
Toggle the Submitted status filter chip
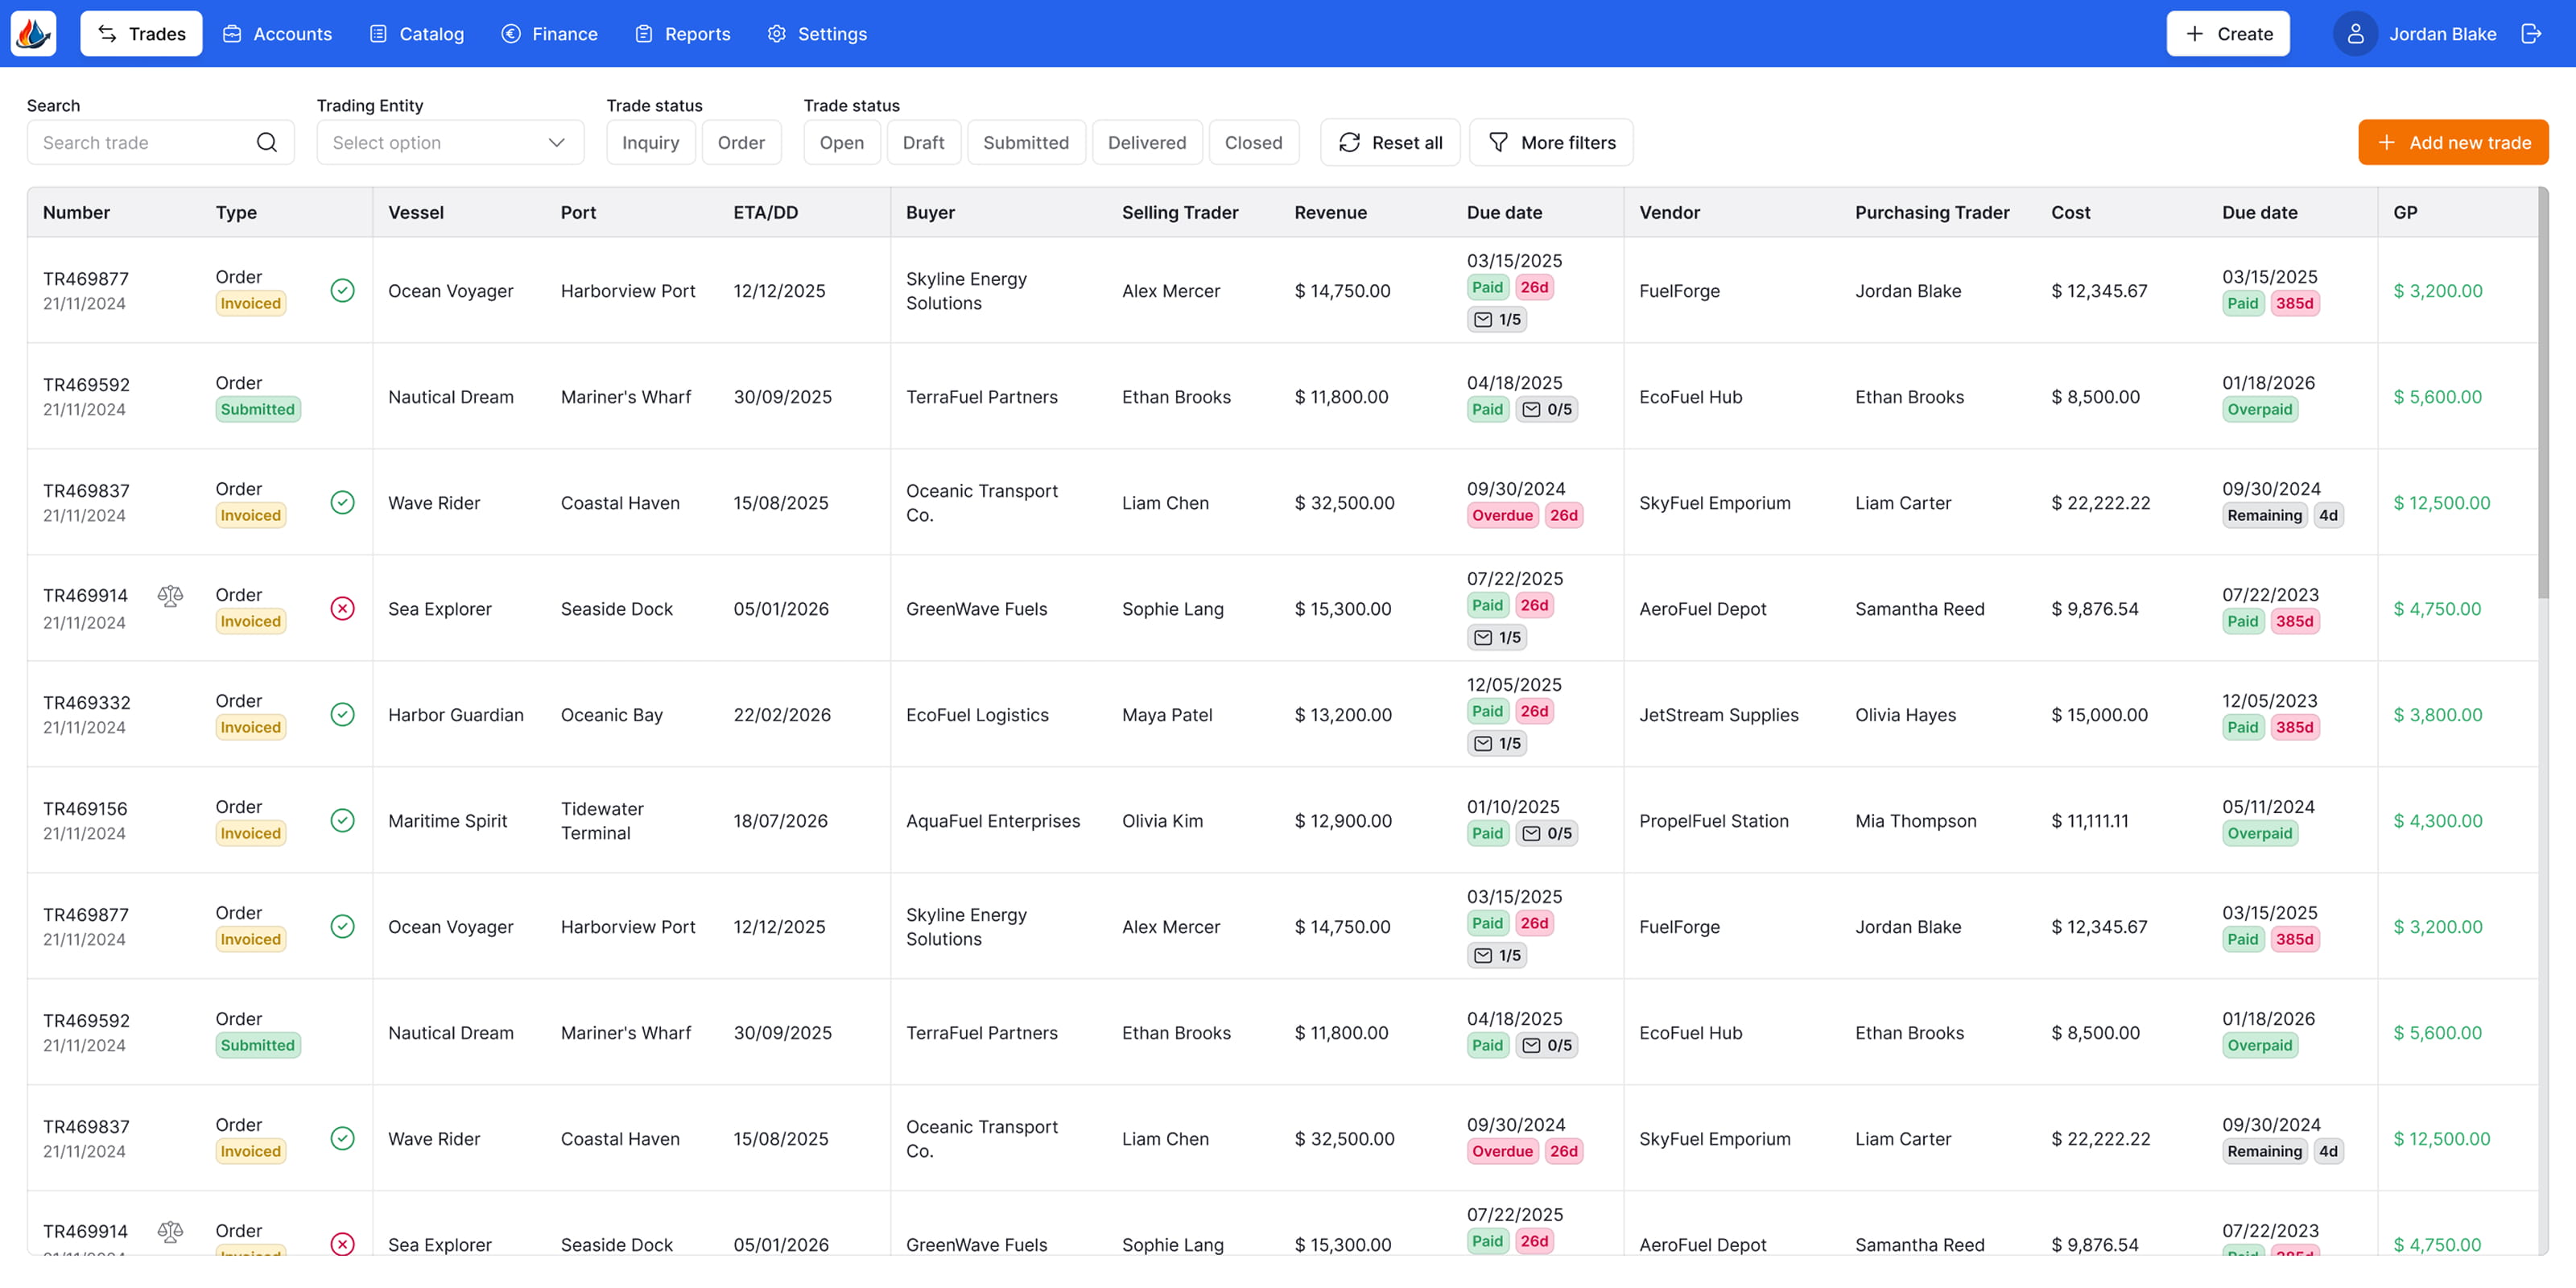(x=1025, y=142)
